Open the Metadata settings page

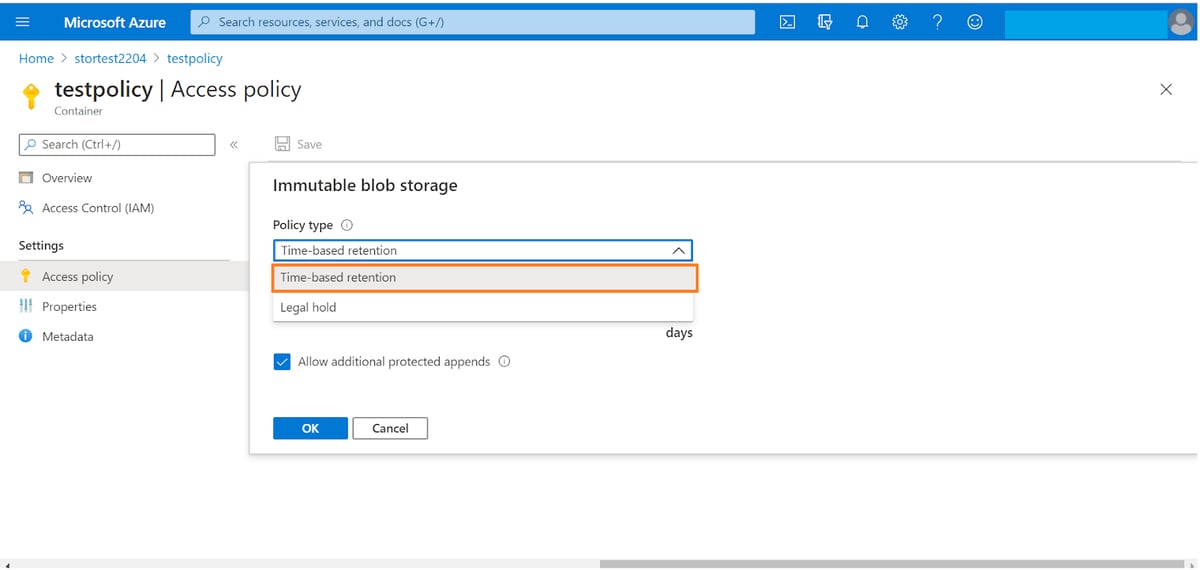click(x=67, y=337)
